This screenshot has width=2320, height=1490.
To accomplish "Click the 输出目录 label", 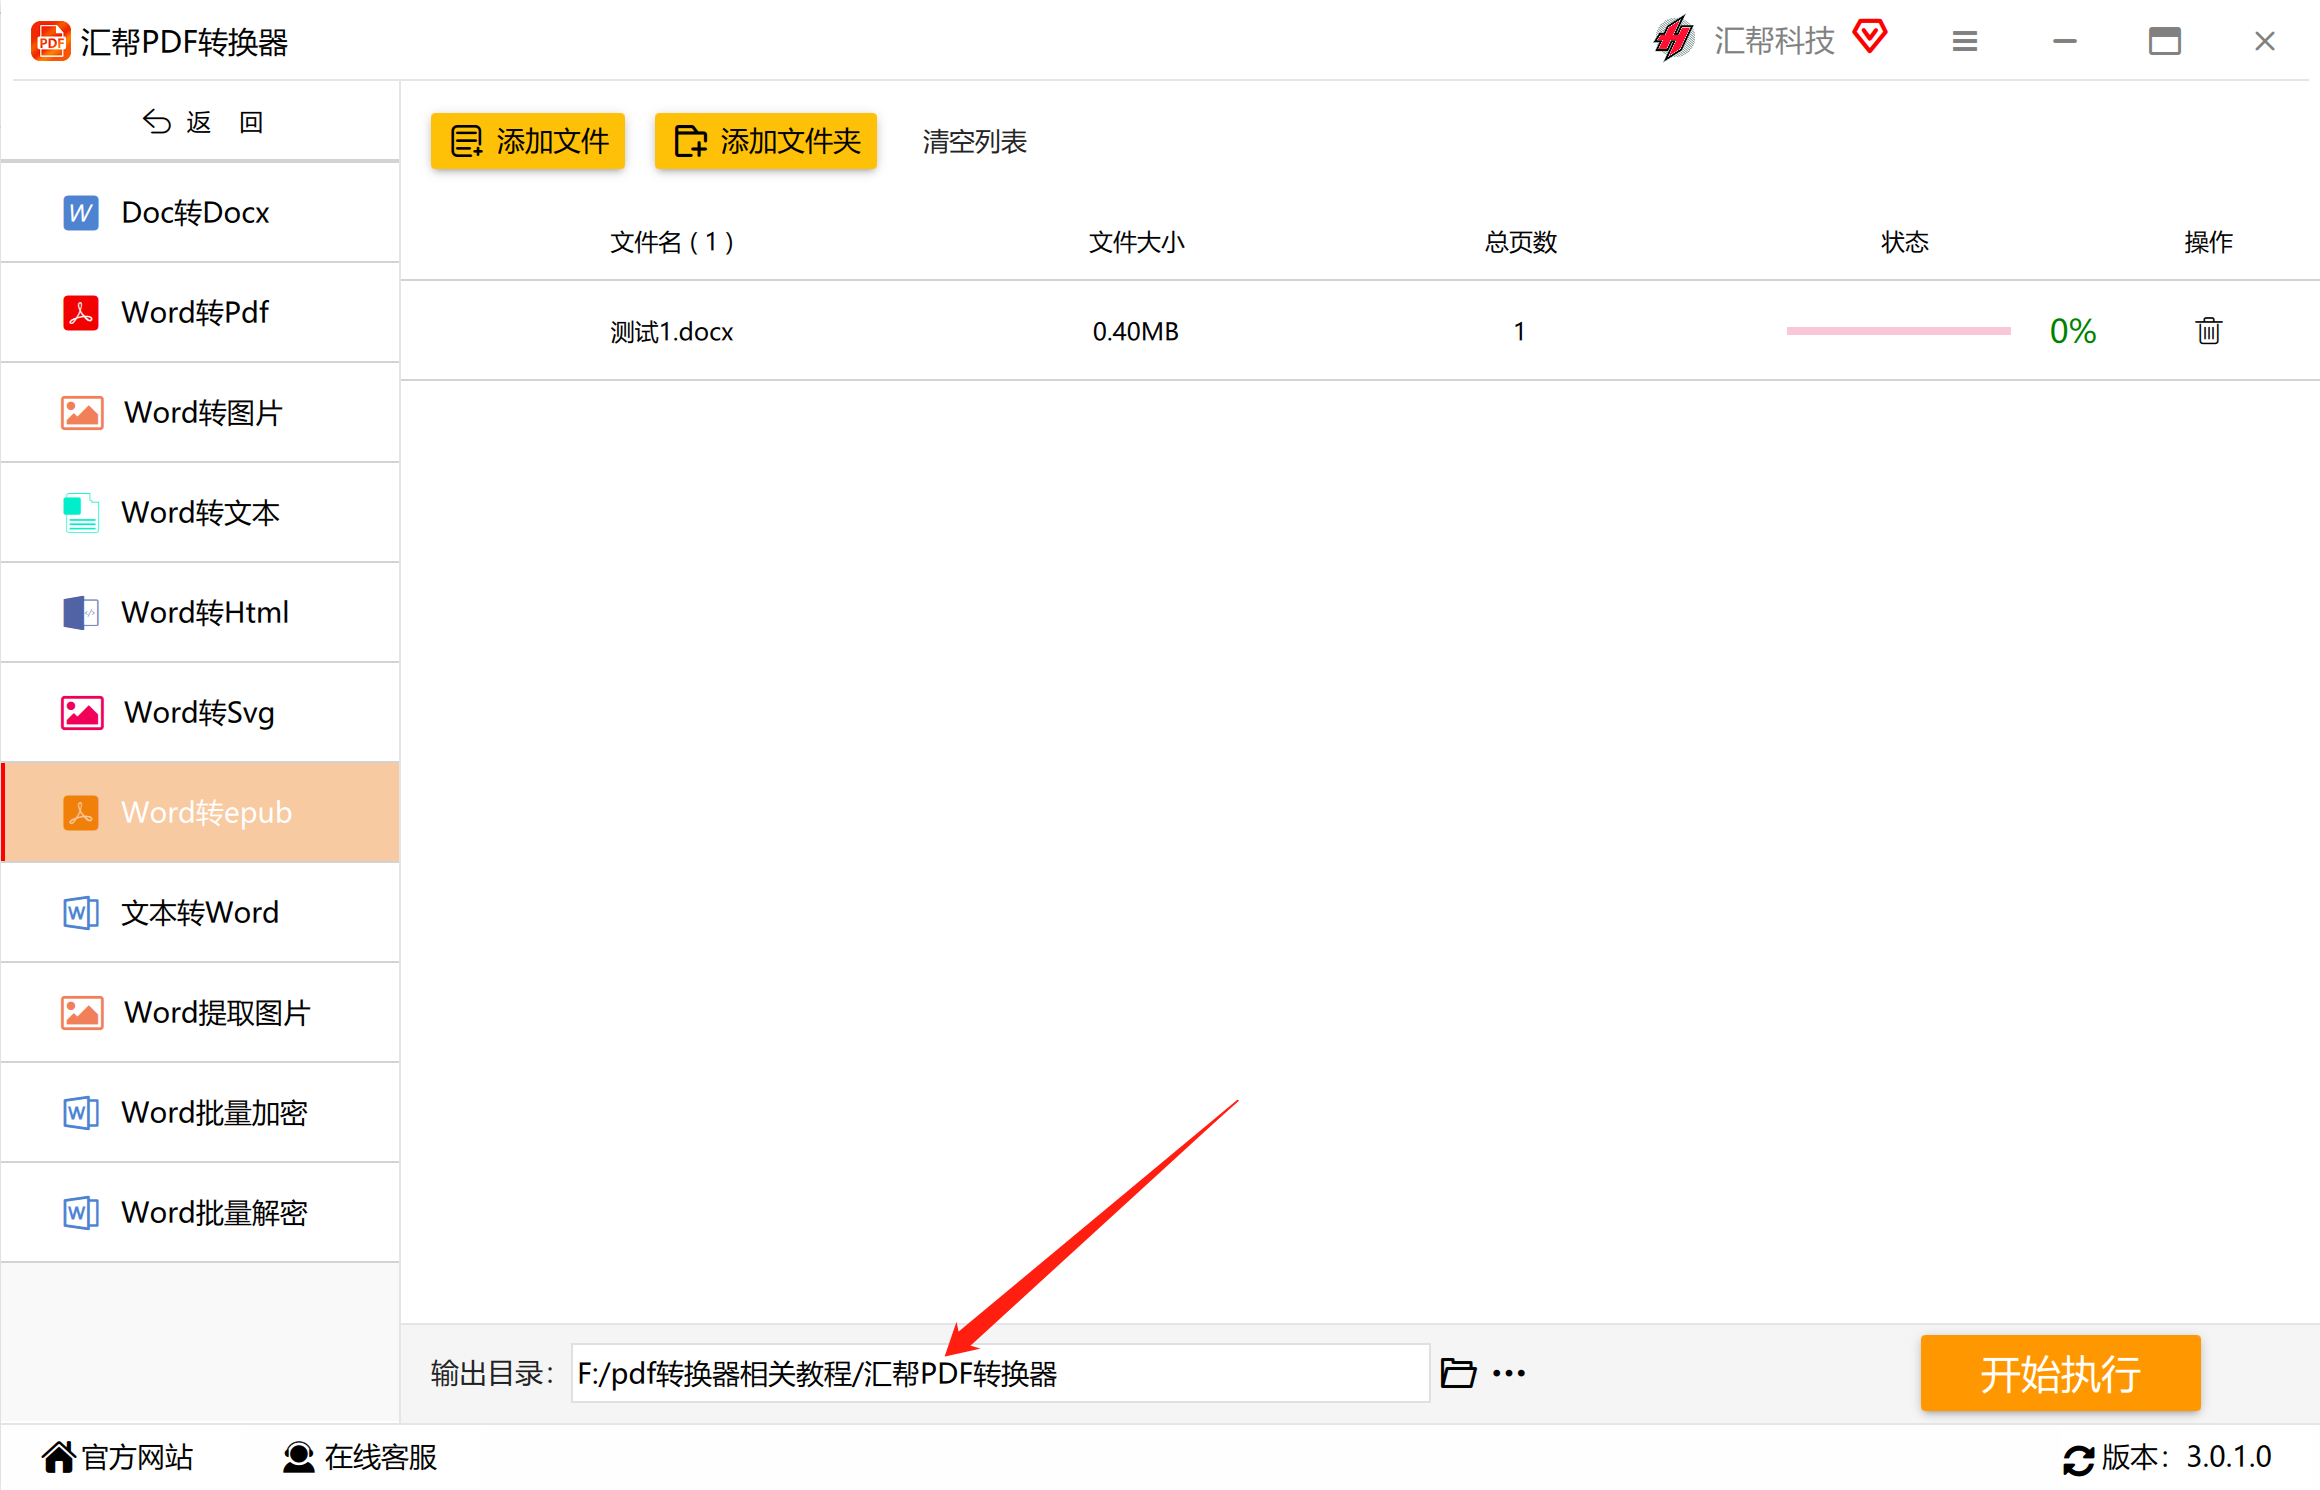I will pyautogui.click(x=492, y=1374).
